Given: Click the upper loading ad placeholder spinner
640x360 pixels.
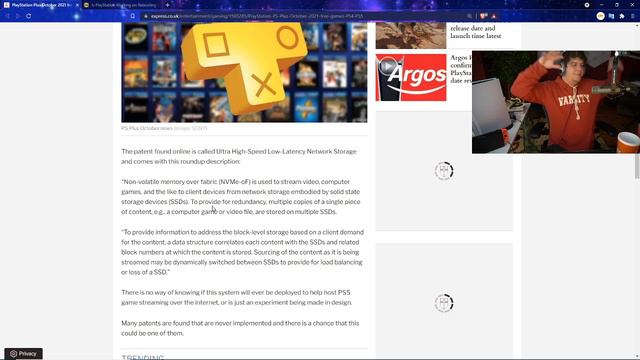Looking at the screenshot, I should 444,171.
